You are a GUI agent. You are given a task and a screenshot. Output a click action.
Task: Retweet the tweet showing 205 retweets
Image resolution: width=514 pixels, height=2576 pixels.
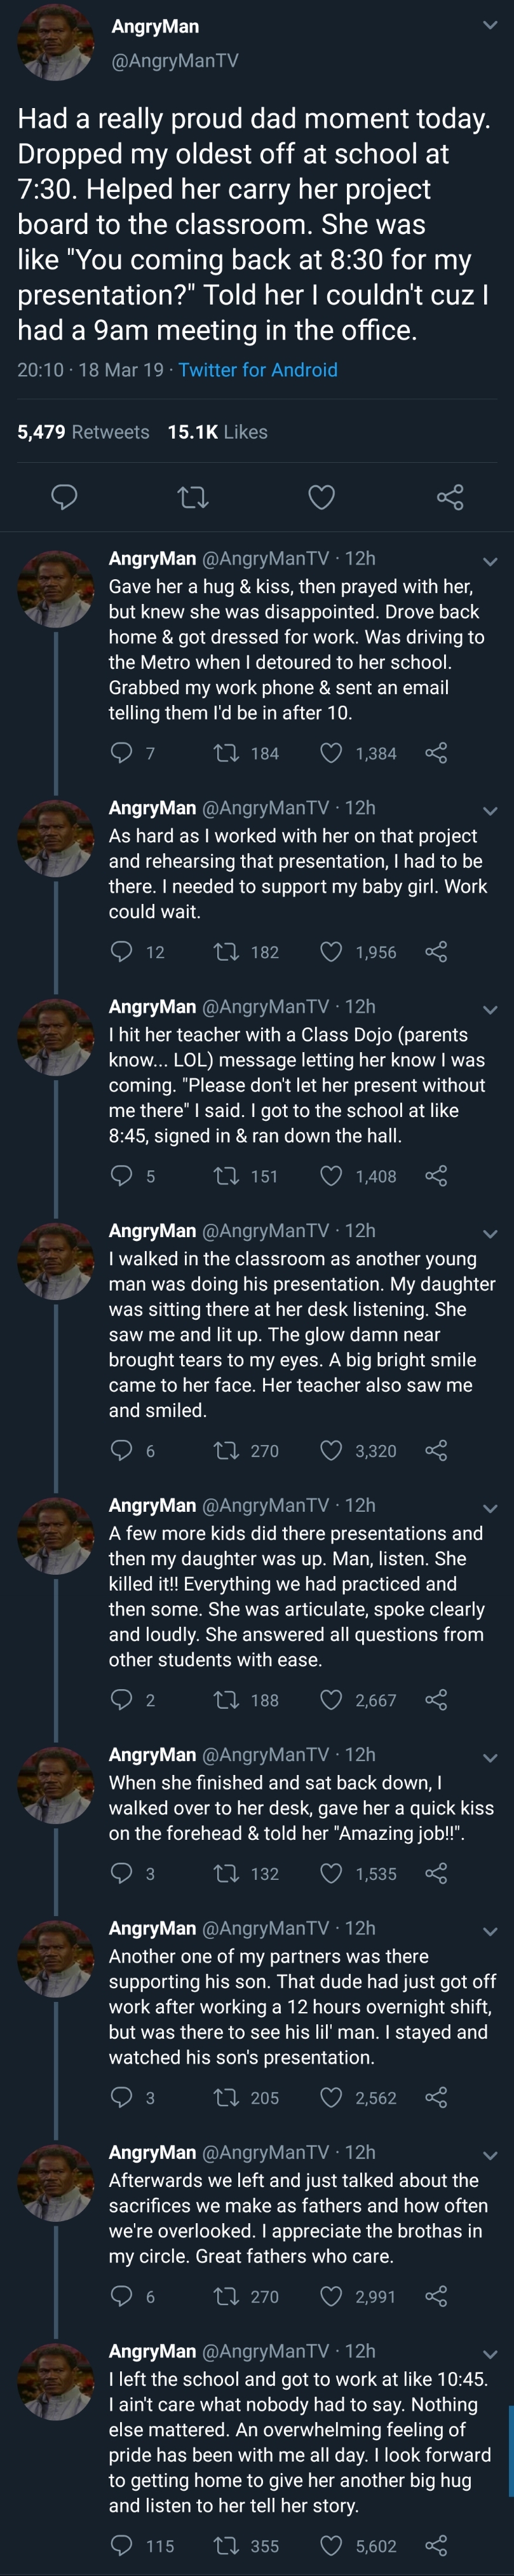228,2097
